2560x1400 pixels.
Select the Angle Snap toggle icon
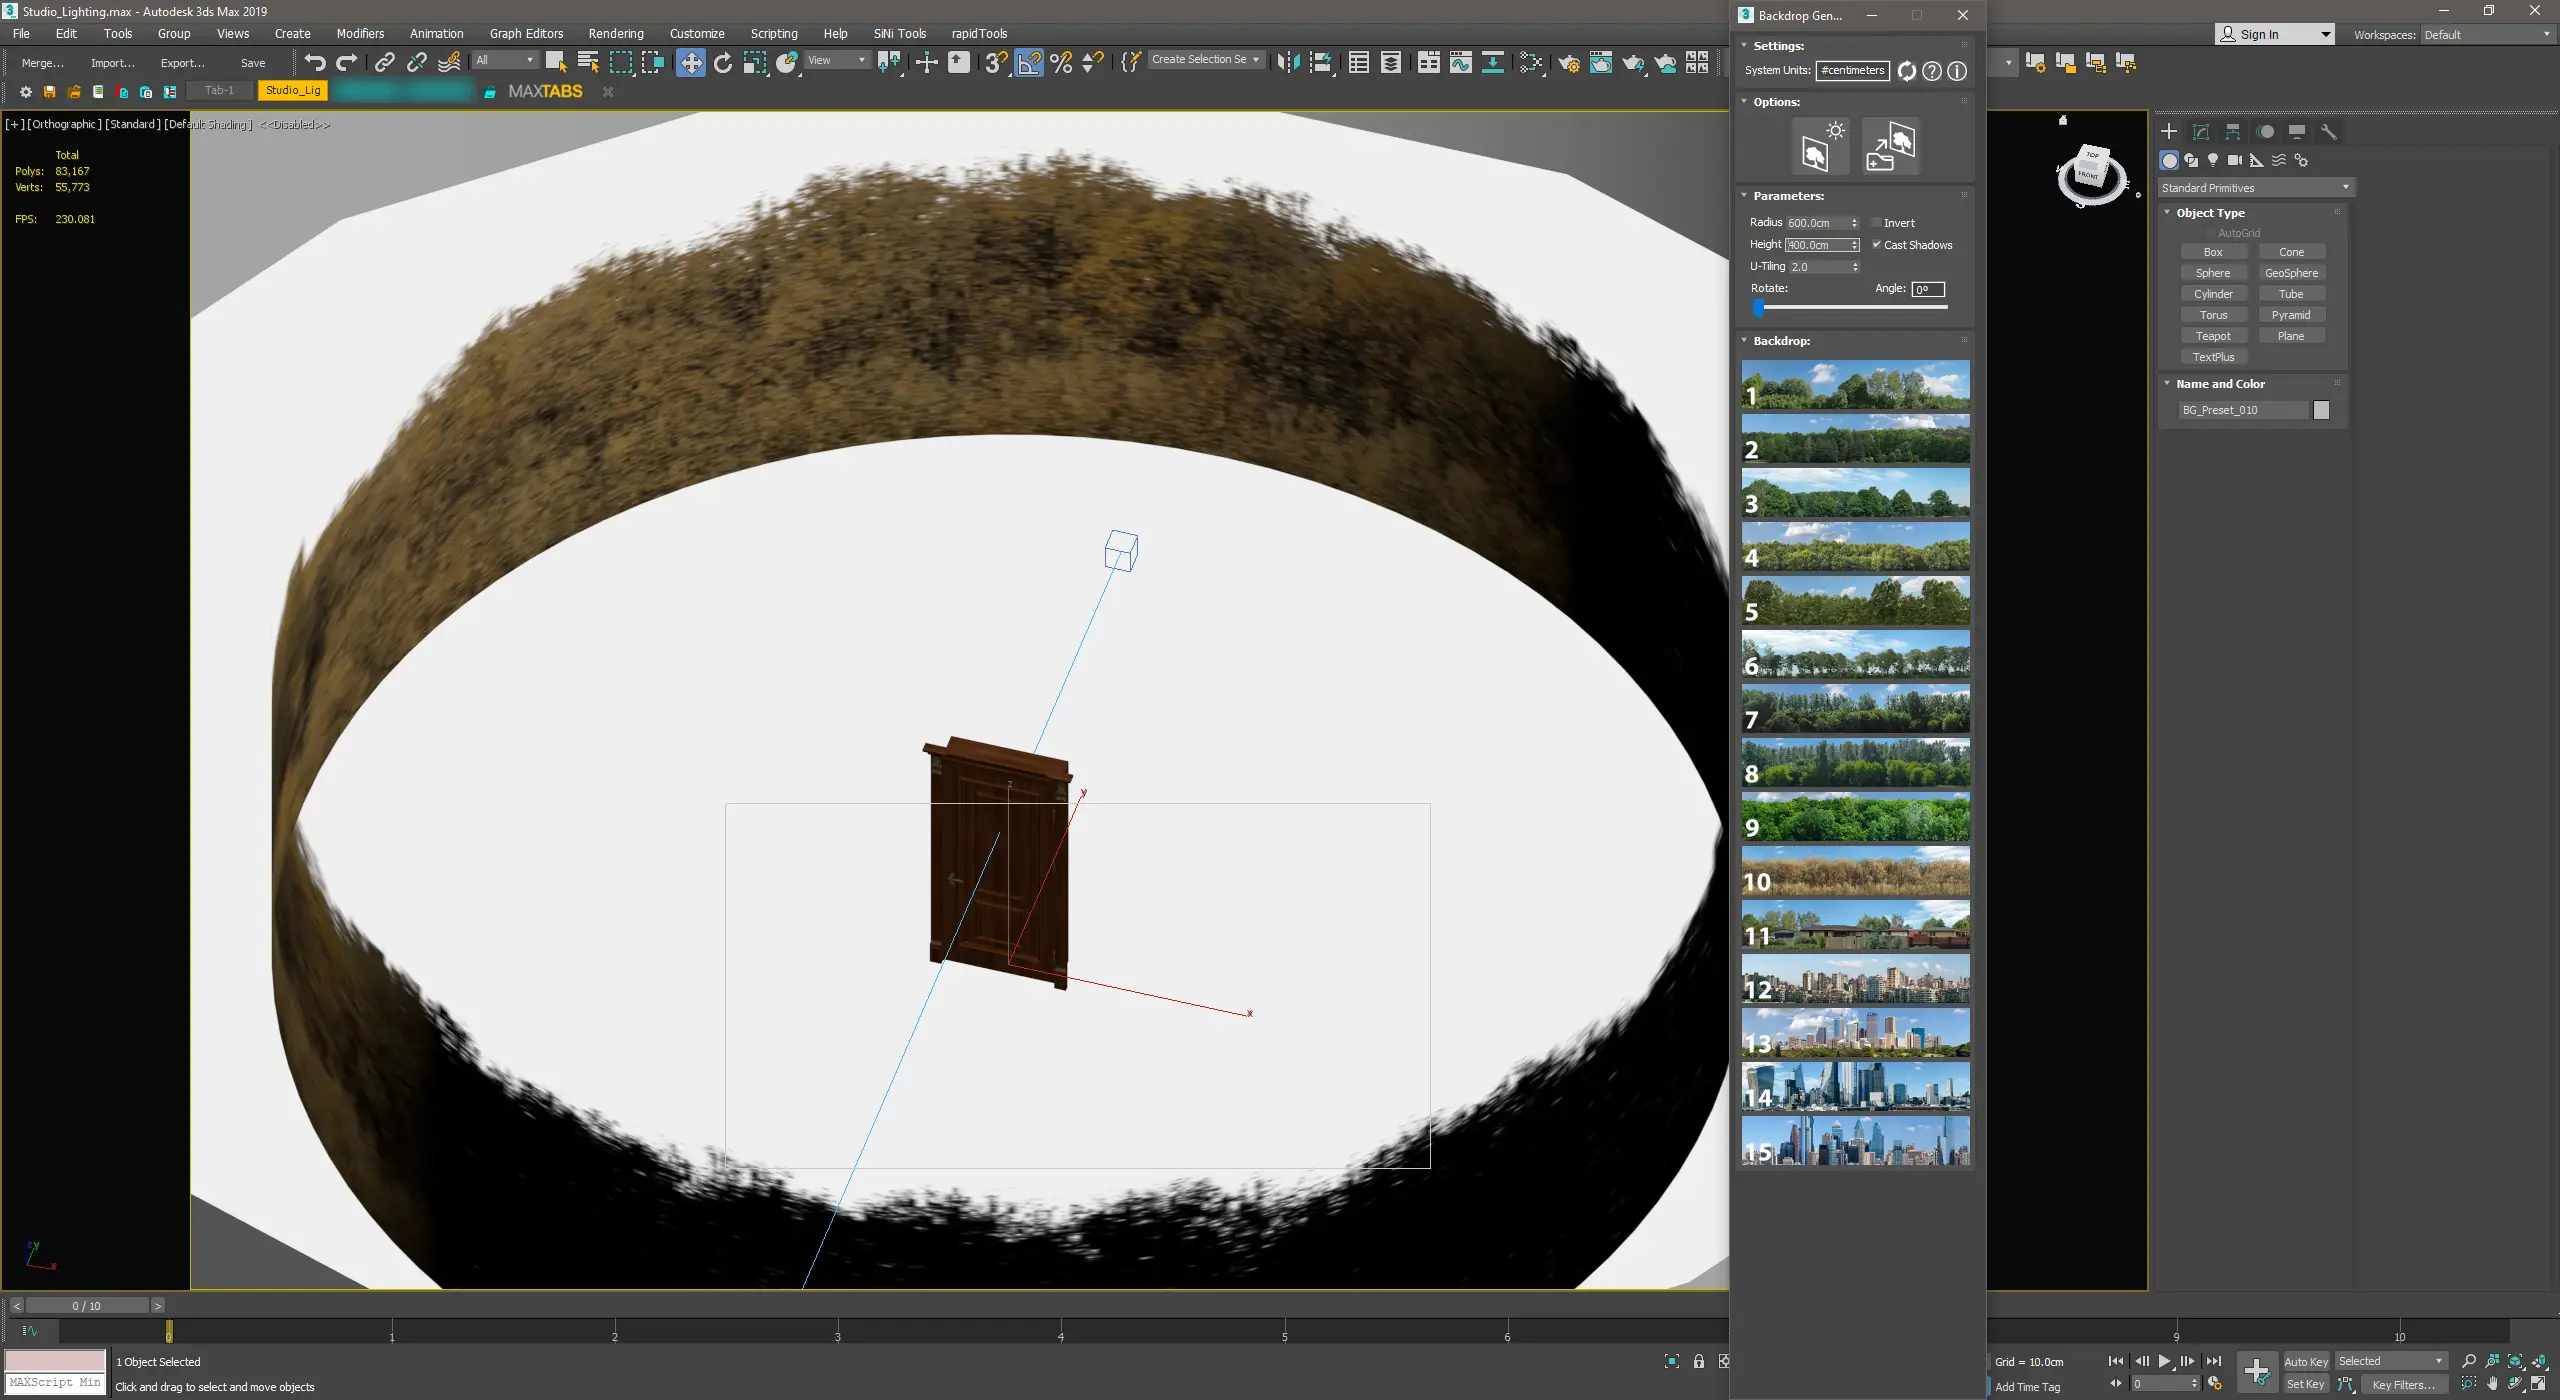tap(1029, 62)
